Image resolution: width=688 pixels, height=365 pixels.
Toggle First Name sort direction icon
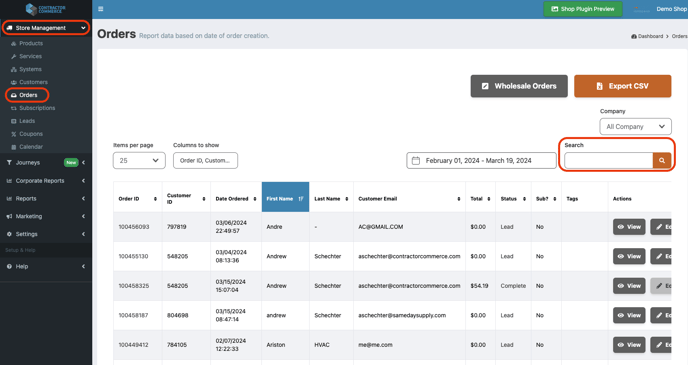pyautogui.click(x=301, y=199)
